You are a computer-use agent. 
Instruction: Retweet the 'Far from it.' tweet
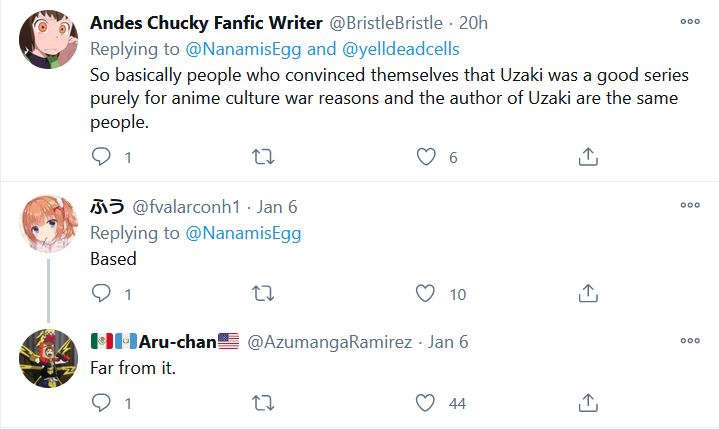point(263,403)
